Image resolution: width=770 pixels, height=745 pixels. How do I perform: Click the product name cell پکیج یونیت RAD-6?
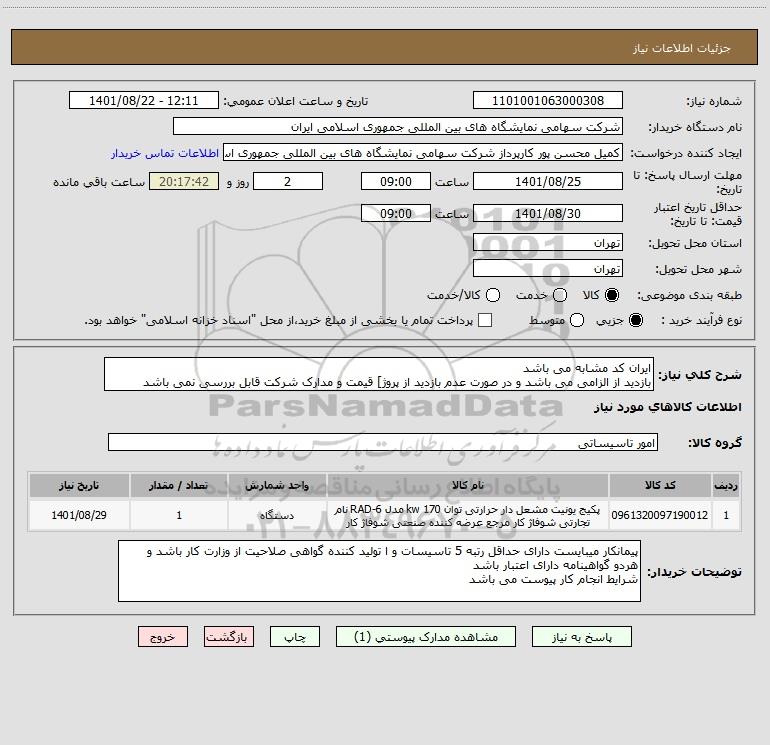pyautogui.click(x=468, y=515)
